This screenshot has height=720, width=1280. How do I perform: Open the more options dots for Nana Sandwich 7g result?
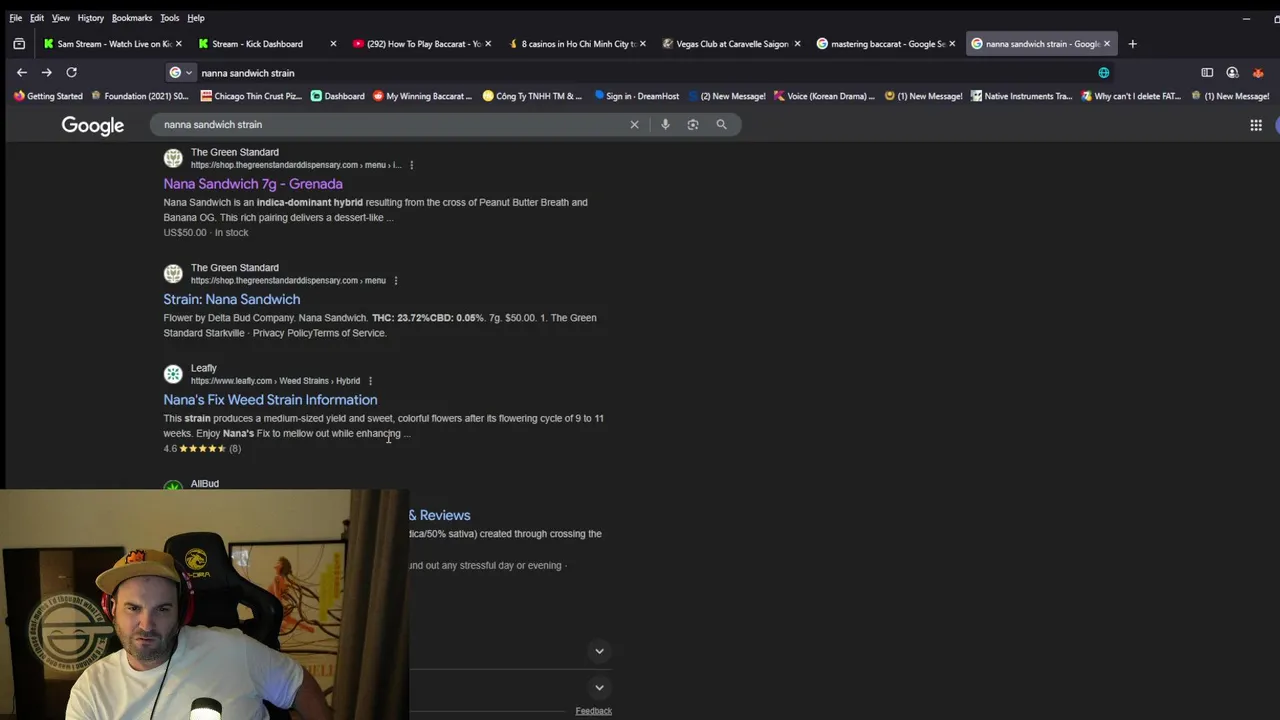[411, 165]
